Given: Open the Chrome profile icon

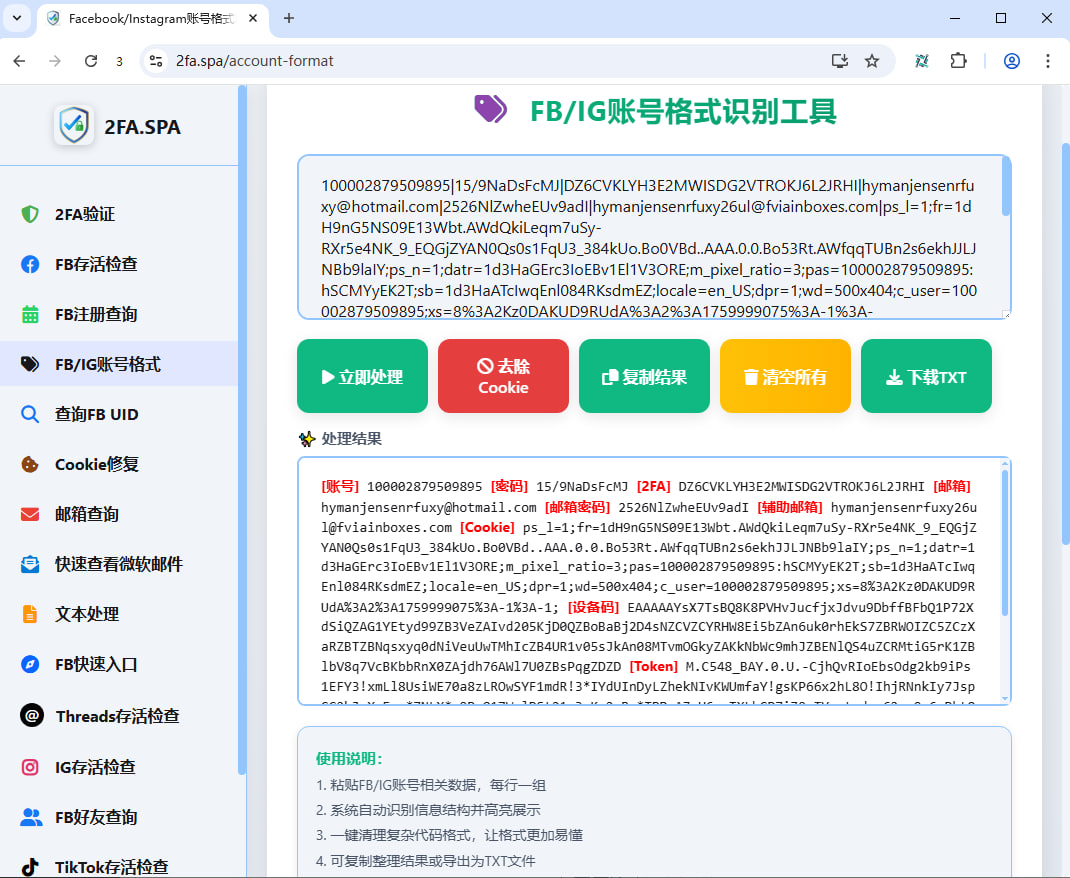Looking at the screenshot, I should click(x=1012, y=61).
